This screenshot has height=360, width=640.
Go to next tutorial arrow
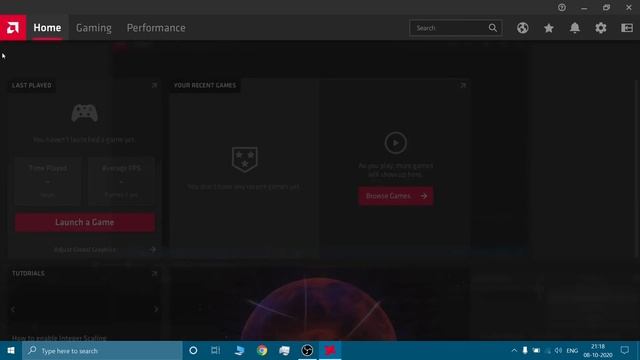[156, 309]
